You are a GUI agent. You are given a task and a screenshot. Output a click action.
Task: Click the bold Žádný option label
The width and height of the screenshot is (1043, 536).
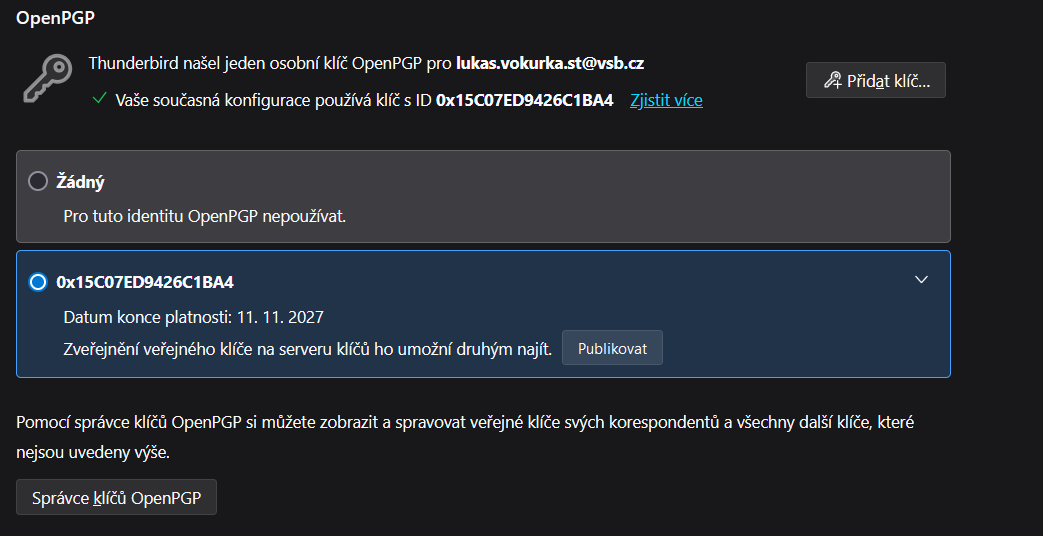point(80,182)
